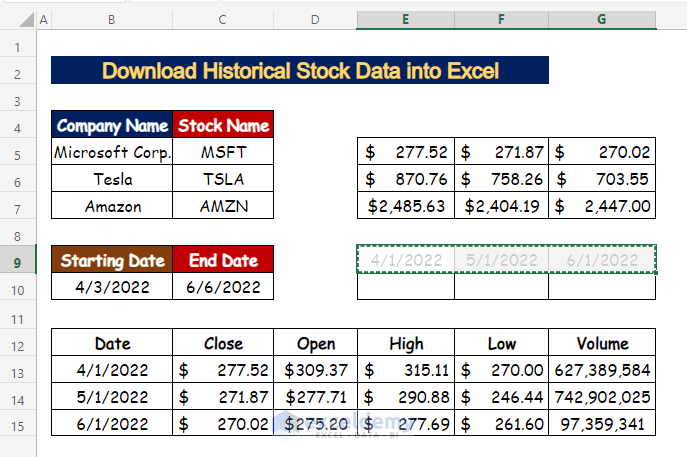Select the 'Close' table header
687x457 pixels.
[x=223, y=343]
